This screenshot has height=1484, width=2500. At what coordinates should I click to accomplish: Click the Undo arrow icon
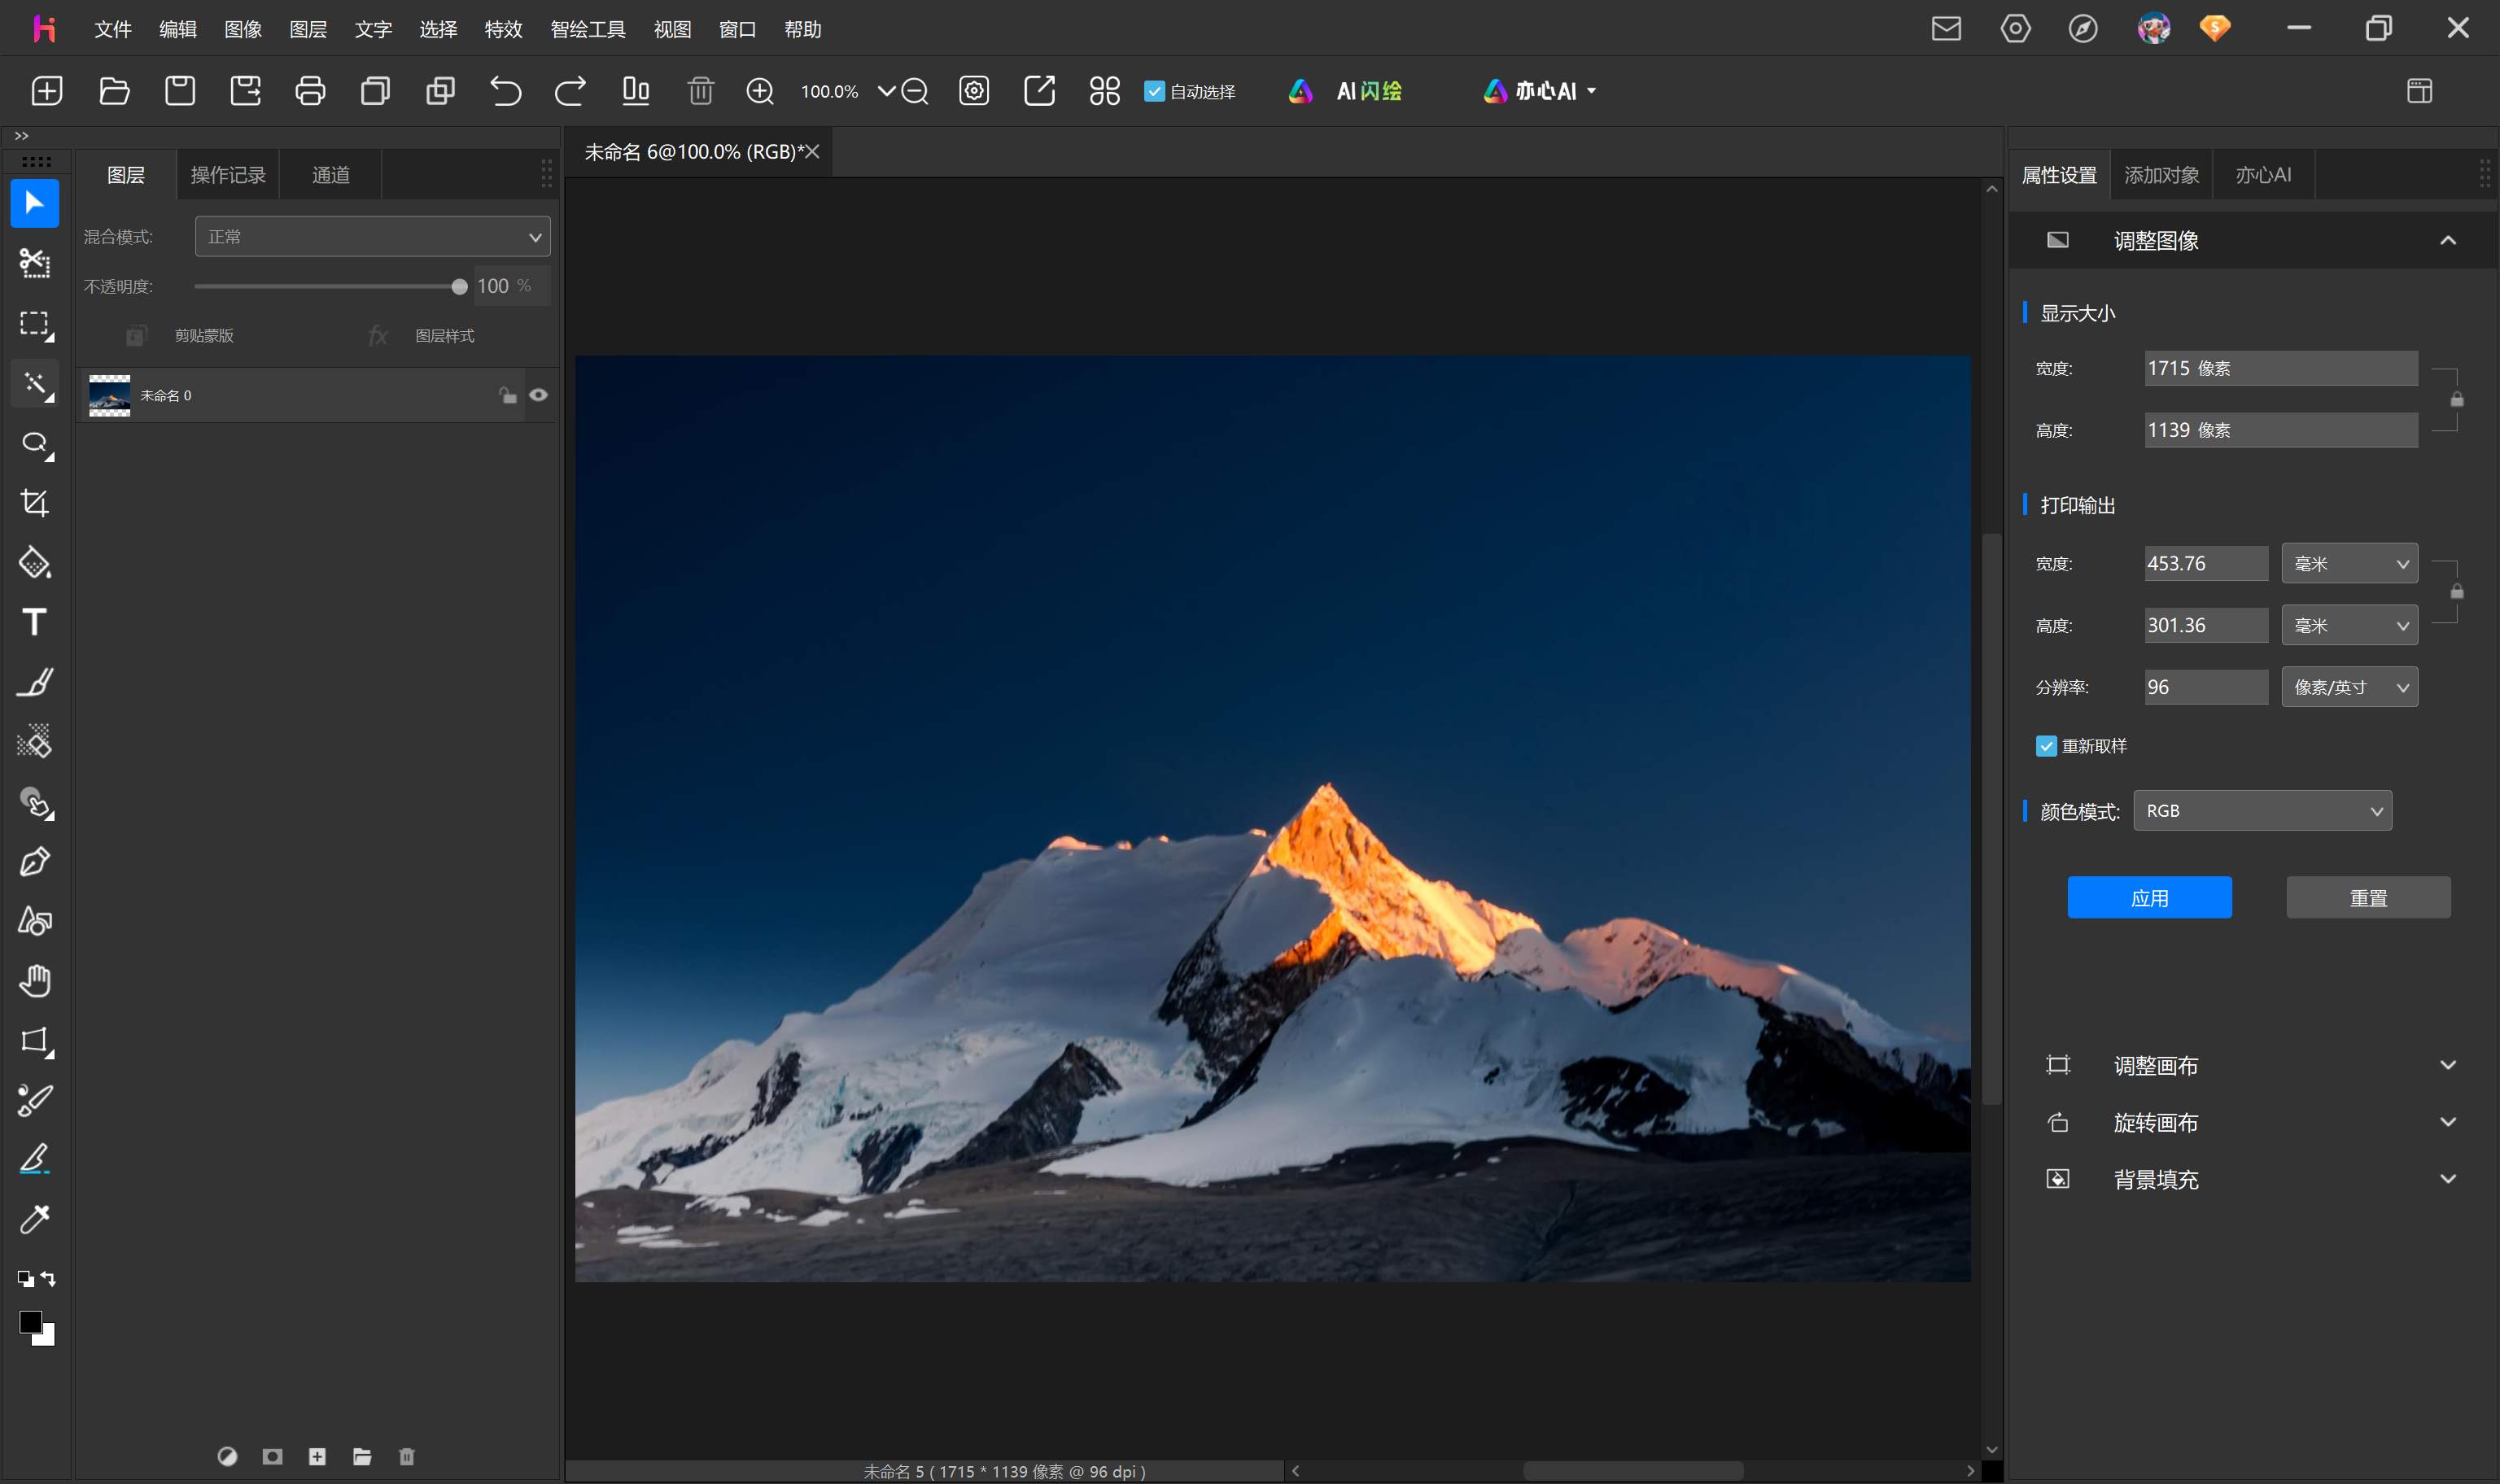(506, 91)
